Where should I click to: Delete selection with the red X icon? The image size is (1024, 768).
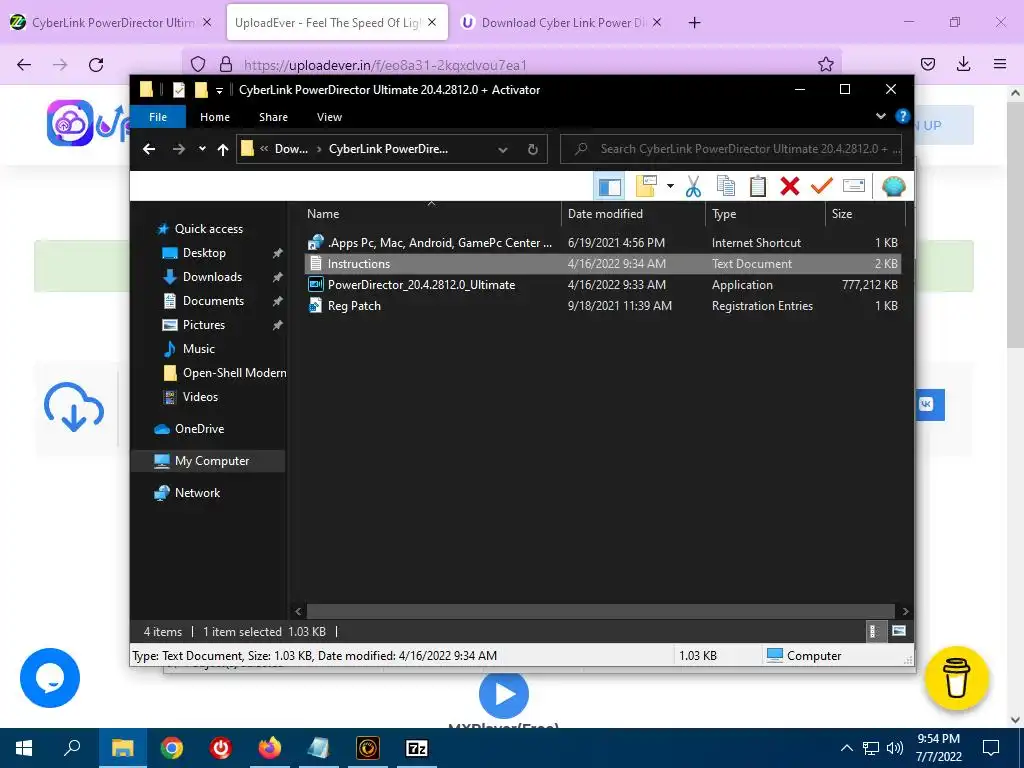pyautogui.click(x=790, y=187)
